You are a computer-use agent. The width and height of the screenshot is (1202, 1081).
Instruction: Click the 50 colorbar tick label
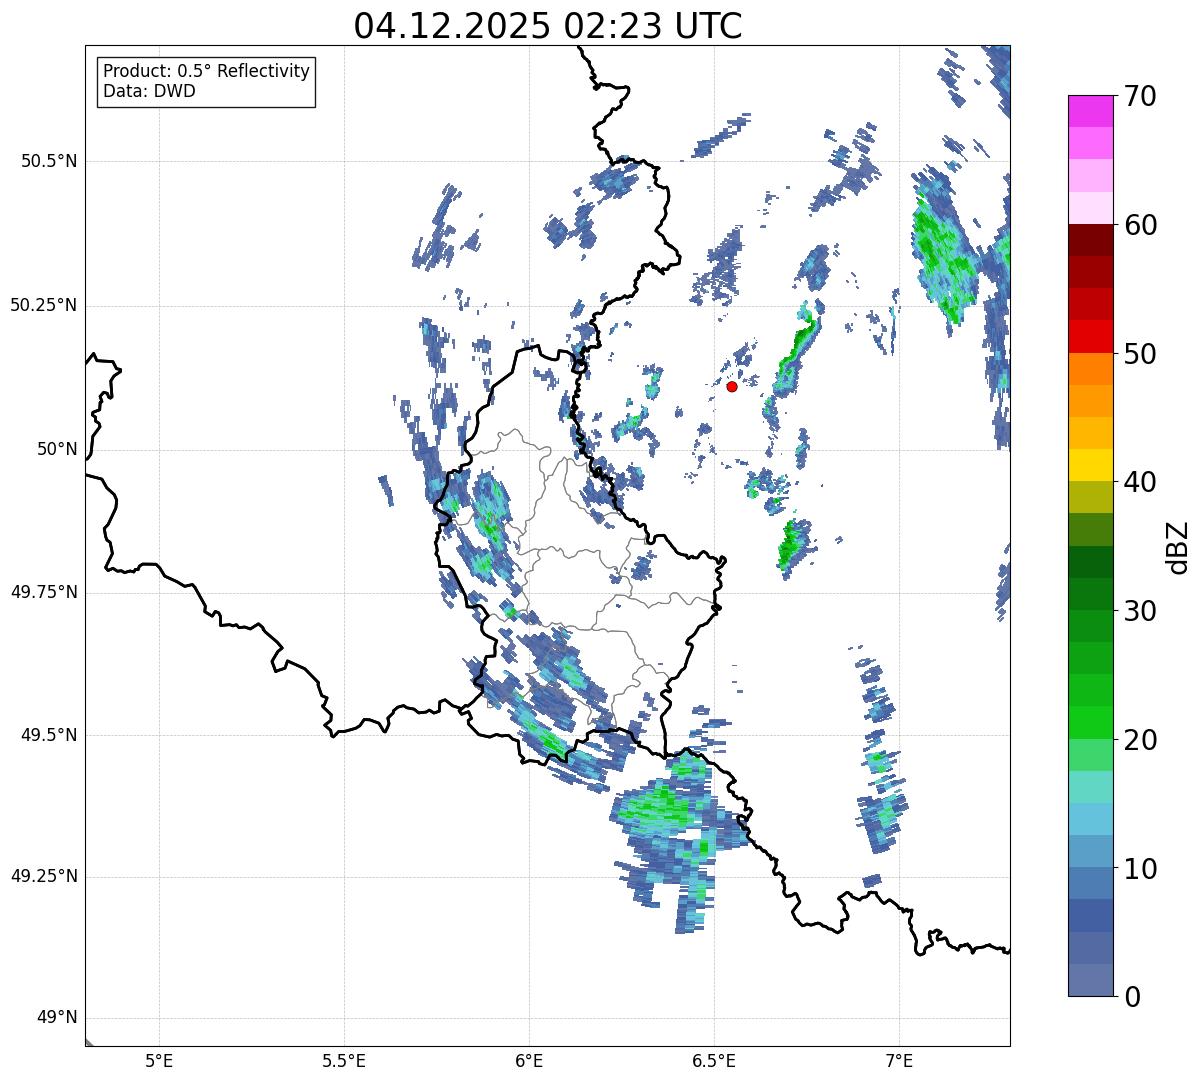[1140, 354]
